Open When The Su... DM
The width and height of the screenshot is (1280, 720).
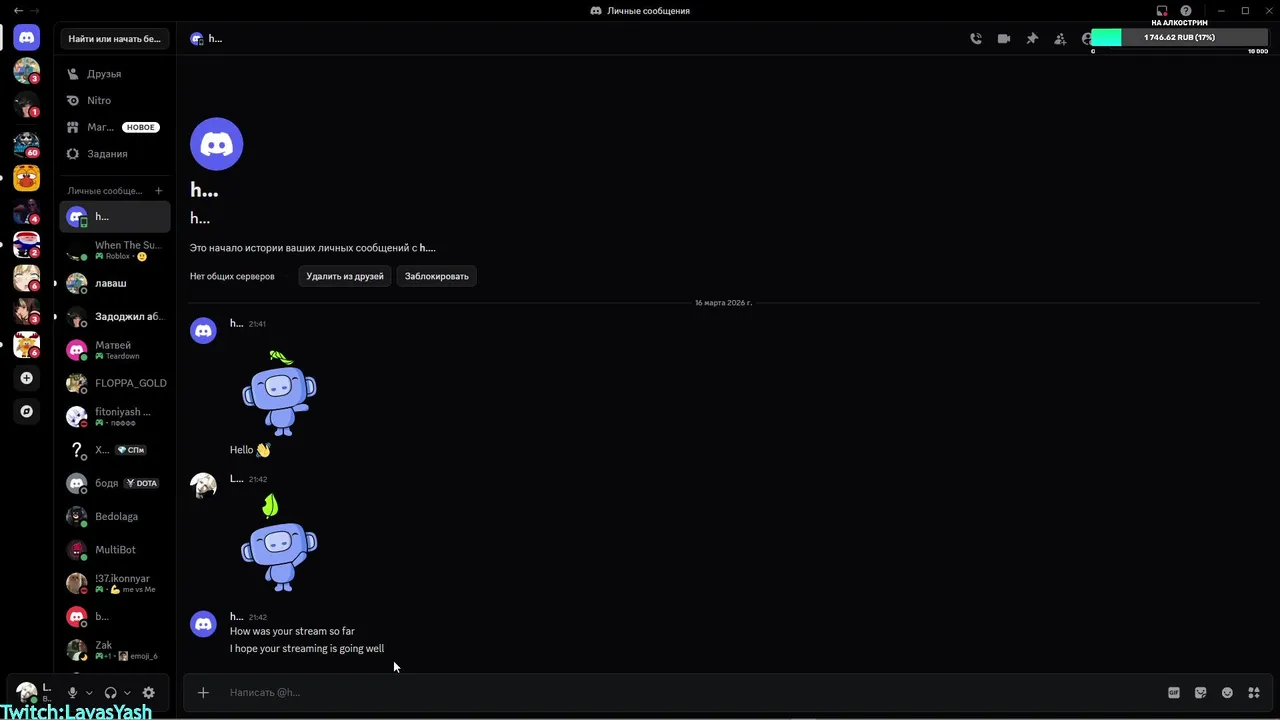115,250
